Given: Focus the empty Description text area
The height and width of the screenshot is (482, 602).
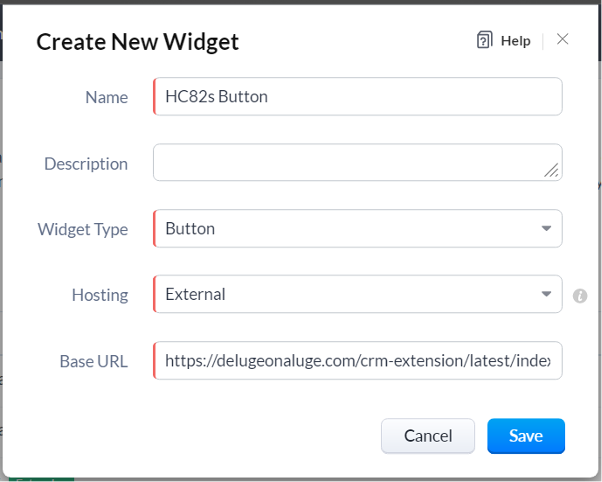Looking at the screenshot, I should click(358, 162).
